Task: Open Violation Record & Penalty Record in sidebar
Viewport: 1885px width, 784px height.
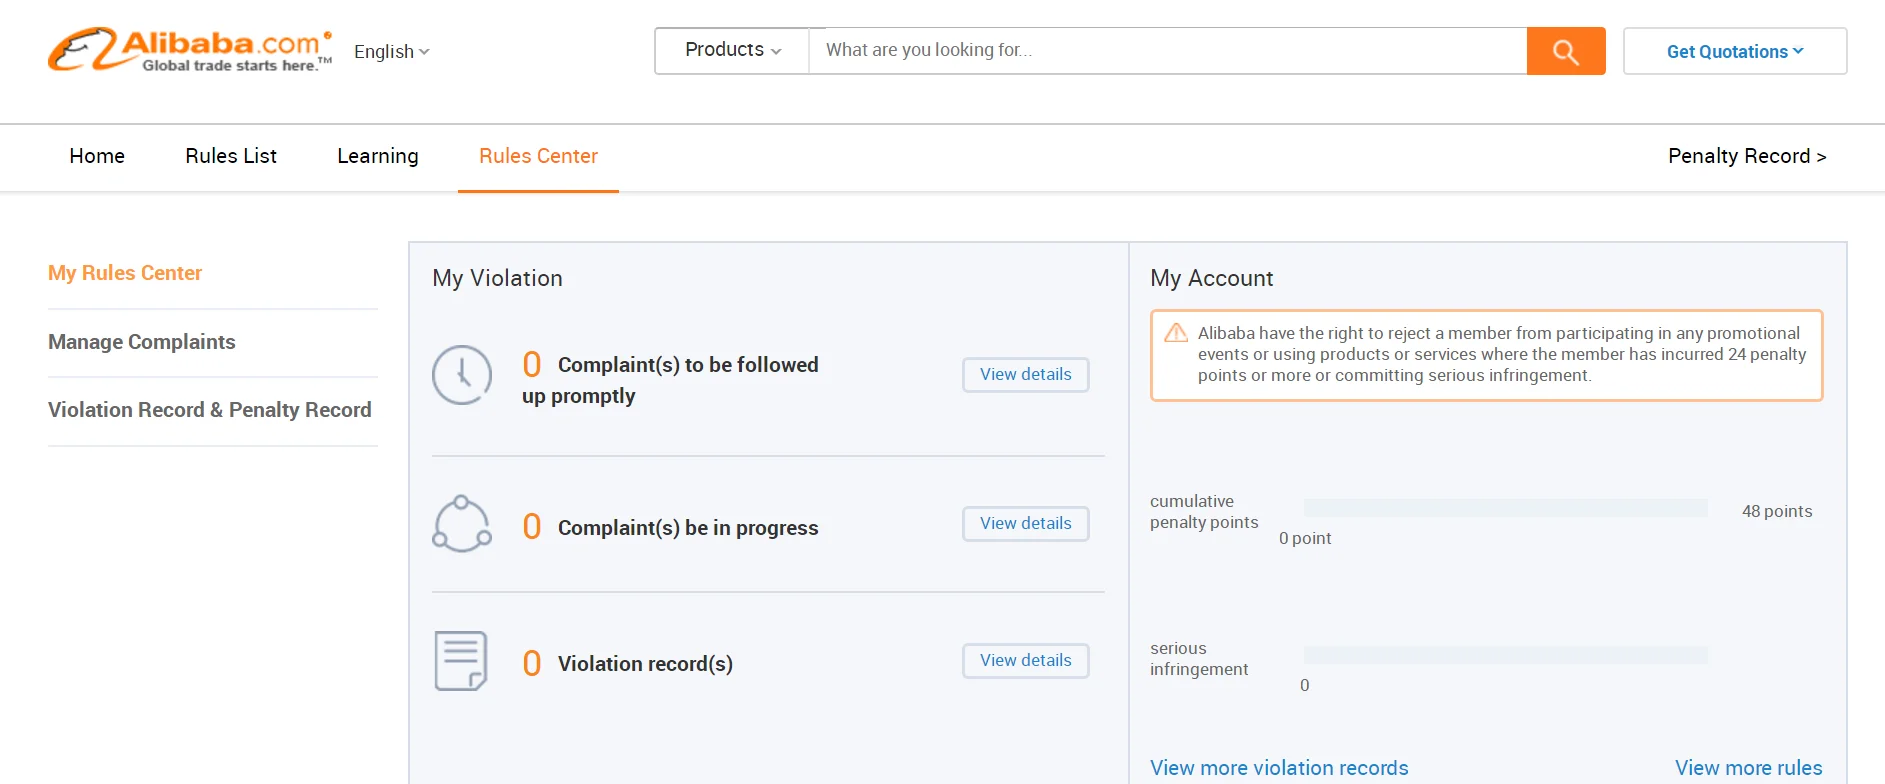Action: pos(210,410)
